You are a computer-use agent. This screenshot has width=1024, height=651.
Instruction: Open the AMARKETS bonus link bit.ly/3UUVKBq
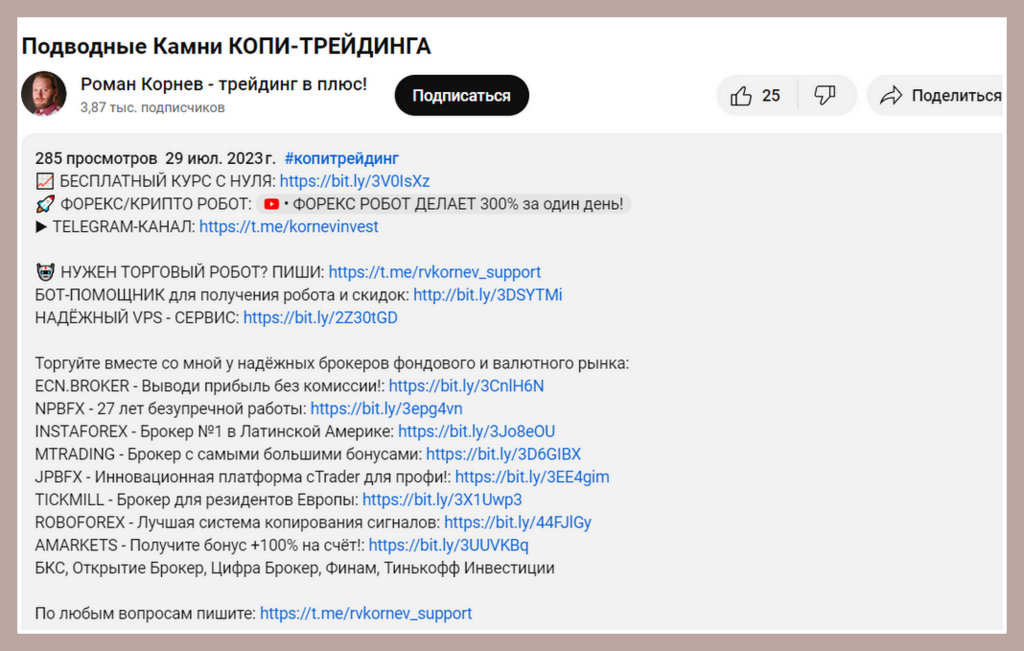448,545
